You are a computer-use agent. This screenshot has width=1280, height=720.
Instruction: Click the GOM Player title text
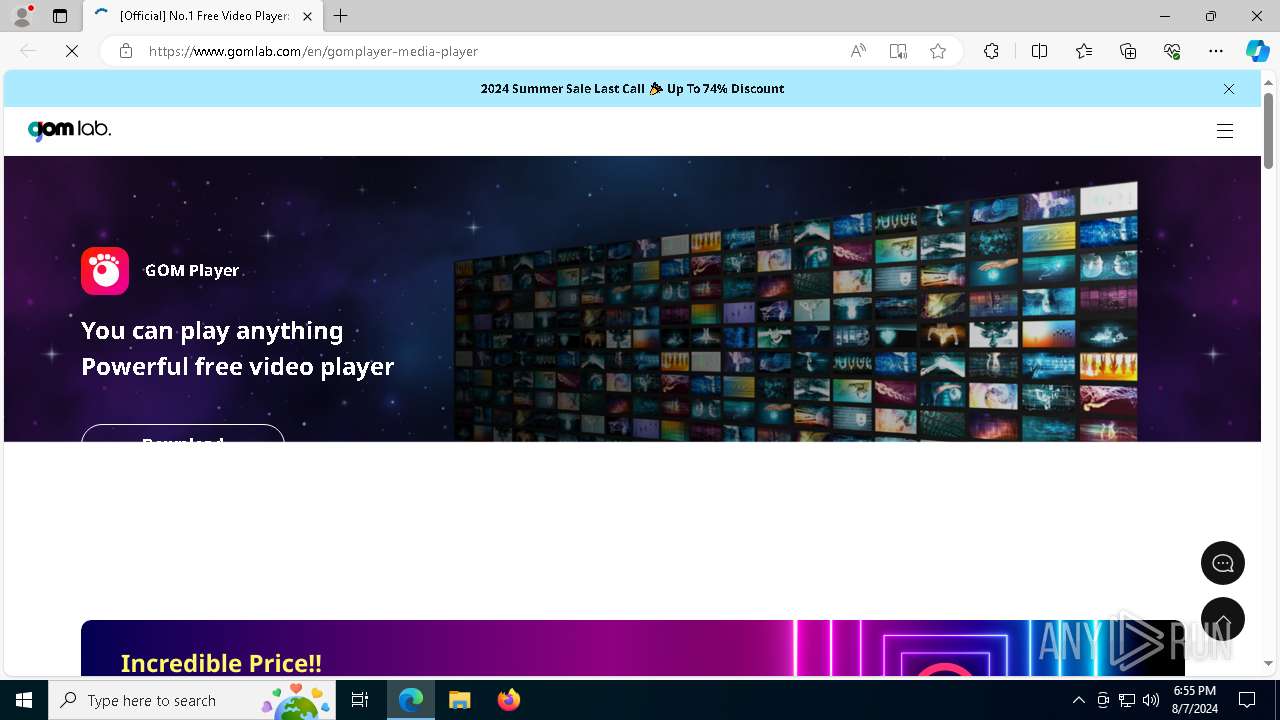tap(192, 271)
